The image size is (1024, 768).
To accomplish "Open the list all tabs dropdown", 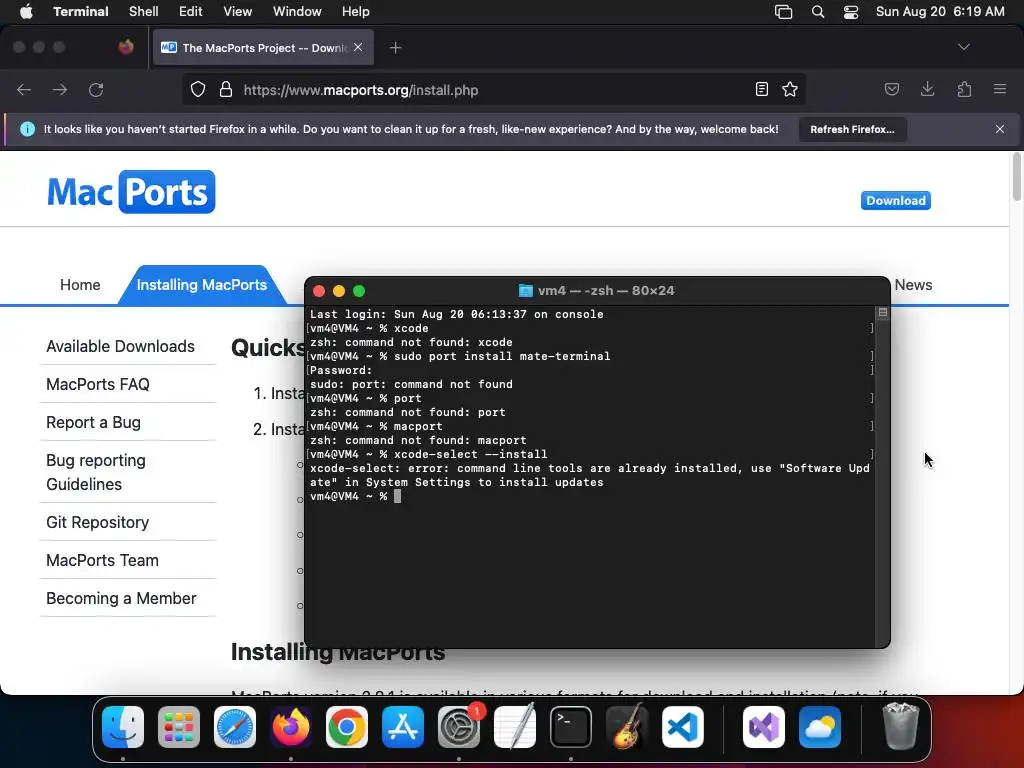I will (964, 47).
